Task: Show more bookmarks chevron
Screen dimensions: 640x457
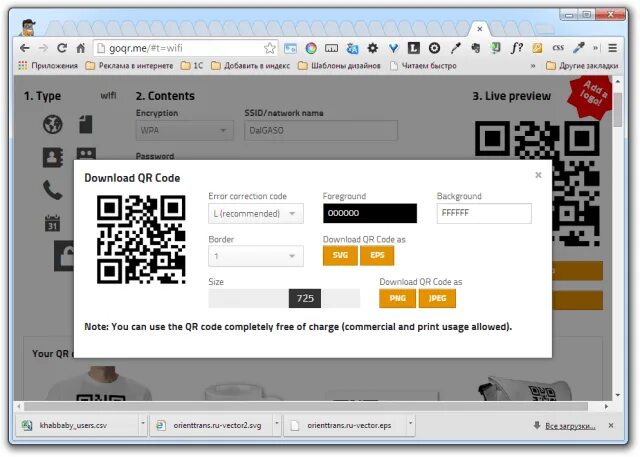Action: (x=533, y=66)
